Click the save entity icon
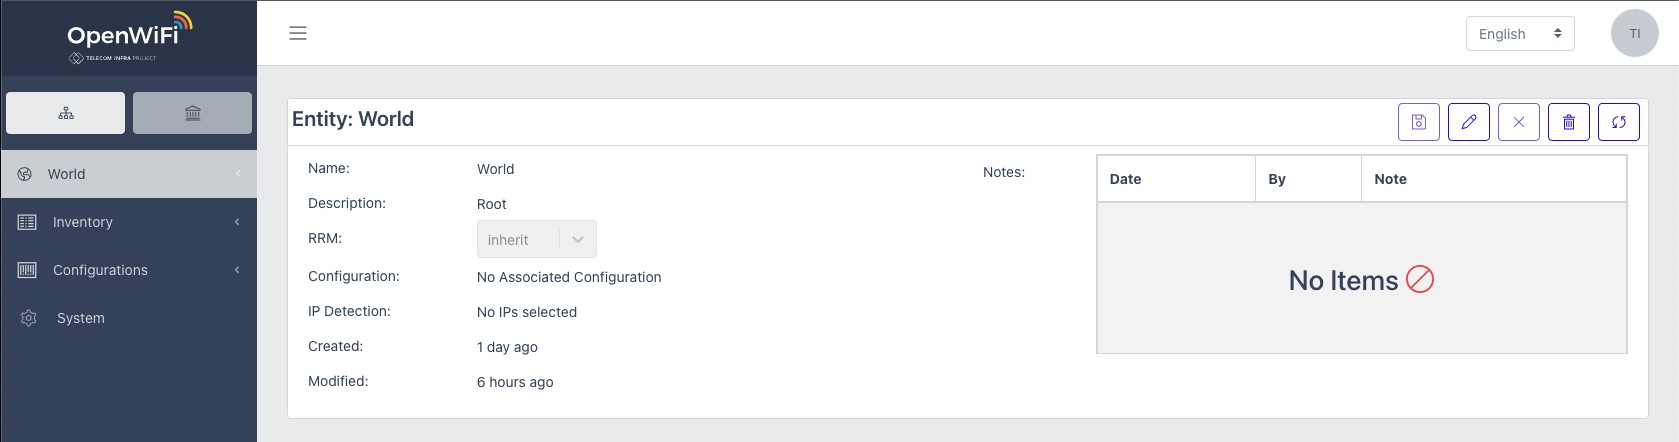1679x442 pixels. pos(1418,122)
